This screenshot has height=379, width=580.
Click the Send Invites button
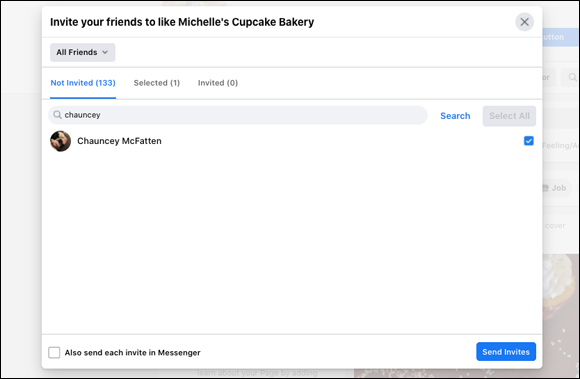click(506, 352)
